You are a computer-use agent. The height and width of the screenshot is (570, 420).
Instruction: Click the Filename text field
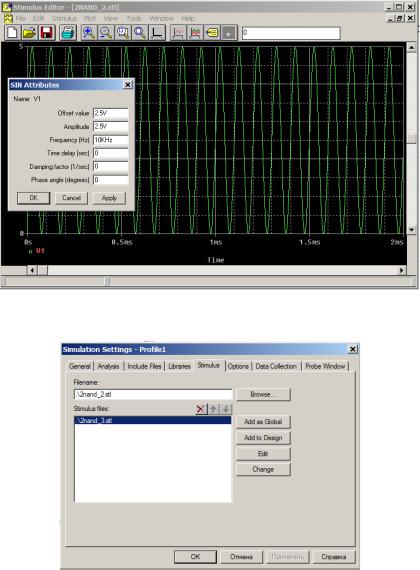tap(153, 394)
